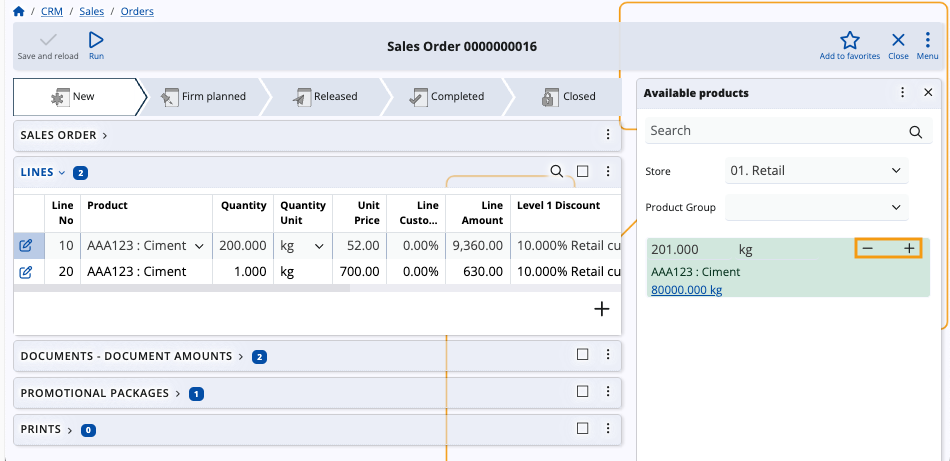Increase Ciment quantity with plus
The width and height of the screenshot is (950, 461).
click(909, 248)
